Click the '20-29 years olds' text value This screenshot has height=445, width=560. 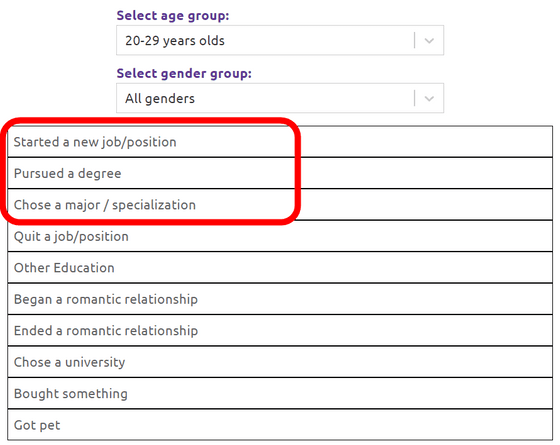tap(175, 41)
